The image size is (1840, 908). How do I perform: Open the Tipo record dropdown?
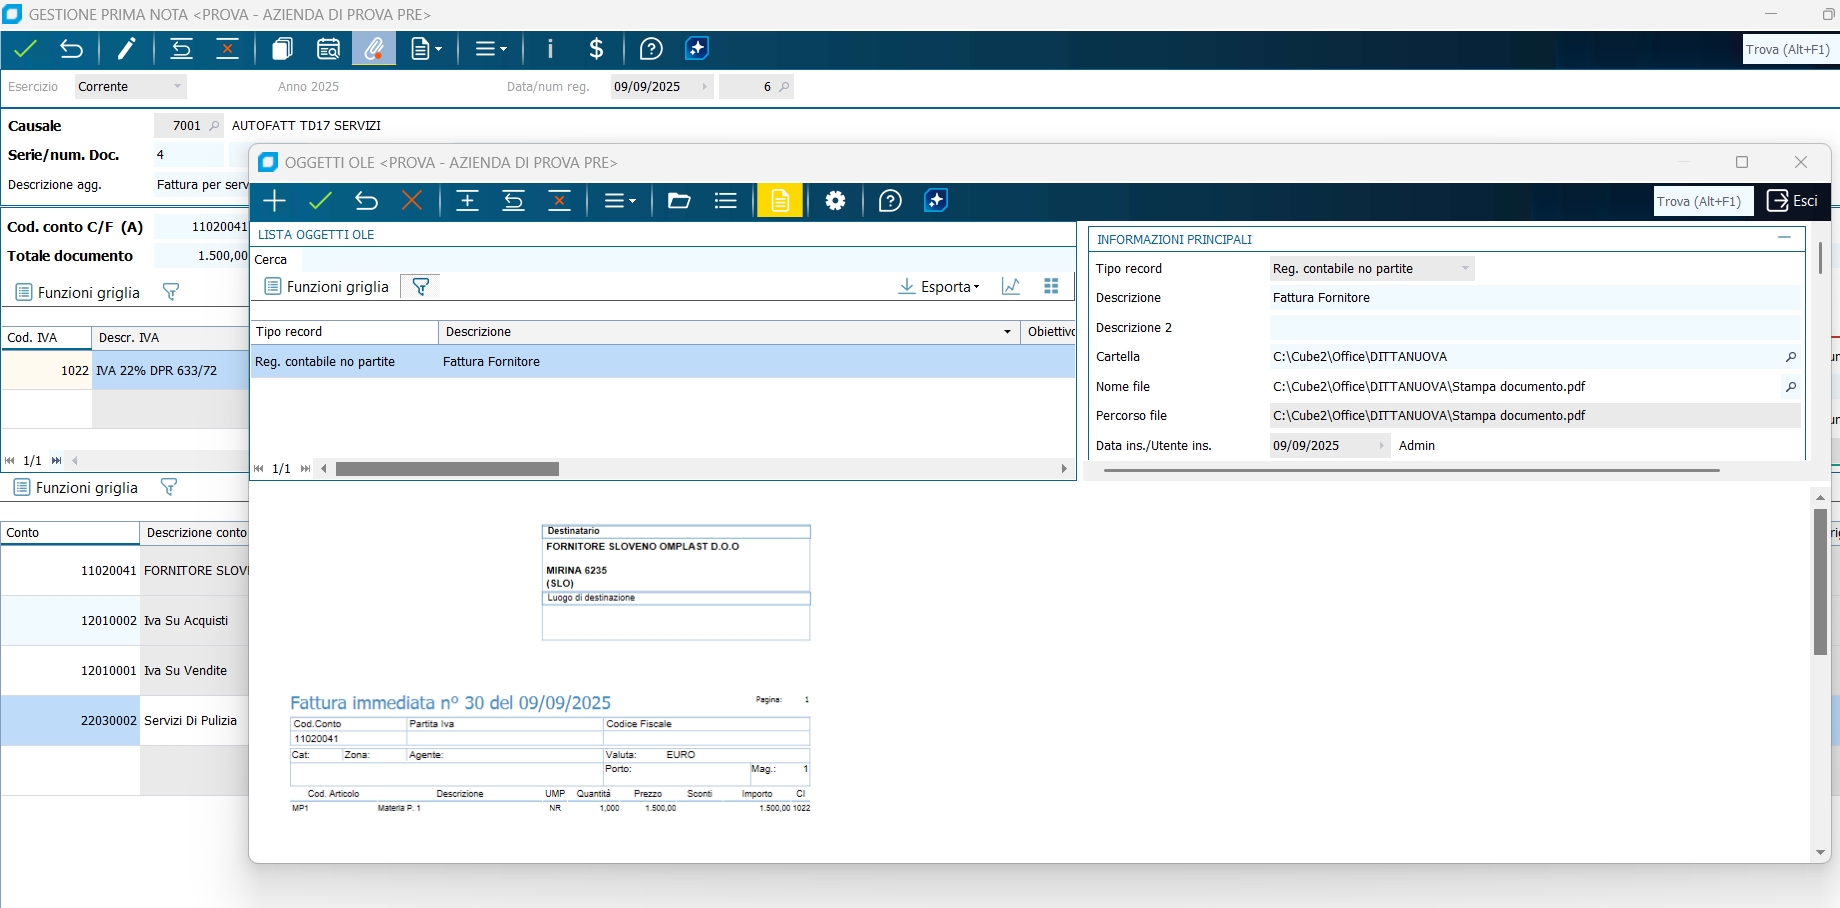coord(1465,269)
